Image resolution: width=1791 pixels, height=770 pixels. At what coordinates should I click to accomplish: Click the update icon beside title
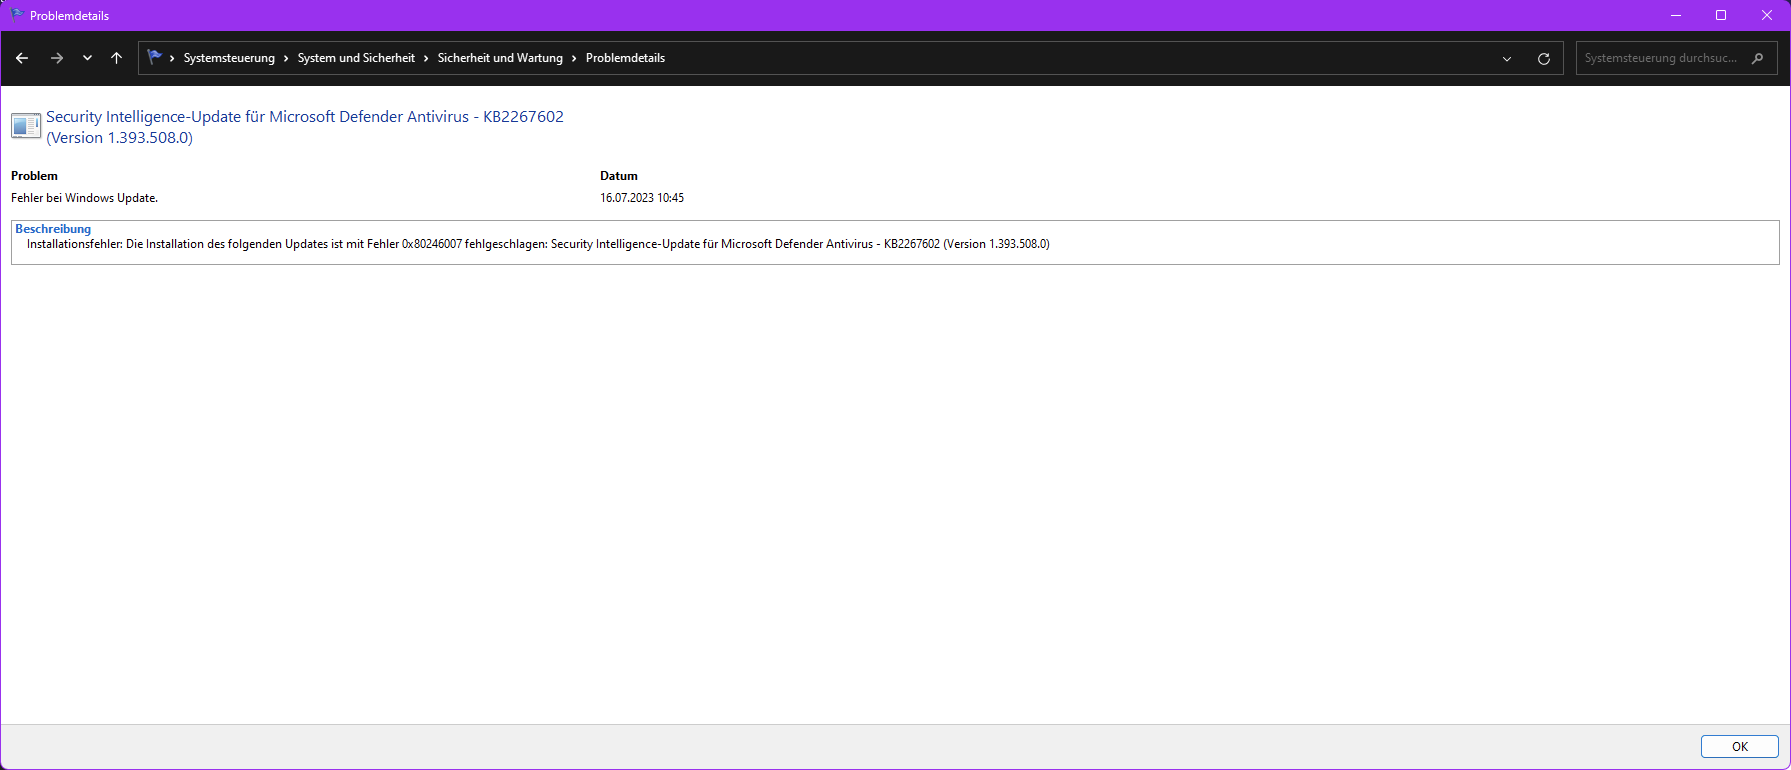[x=26, y=126]
